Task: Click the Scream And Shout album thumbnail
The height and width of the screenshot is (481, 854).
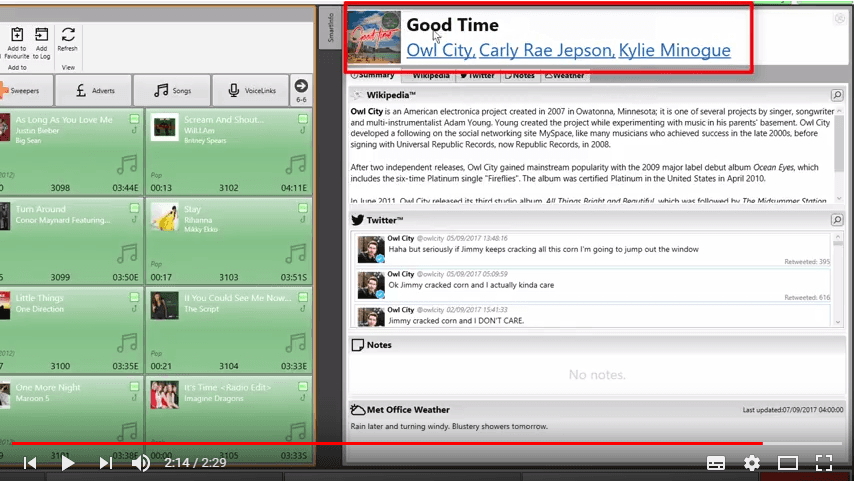Action: pos(164,127)
